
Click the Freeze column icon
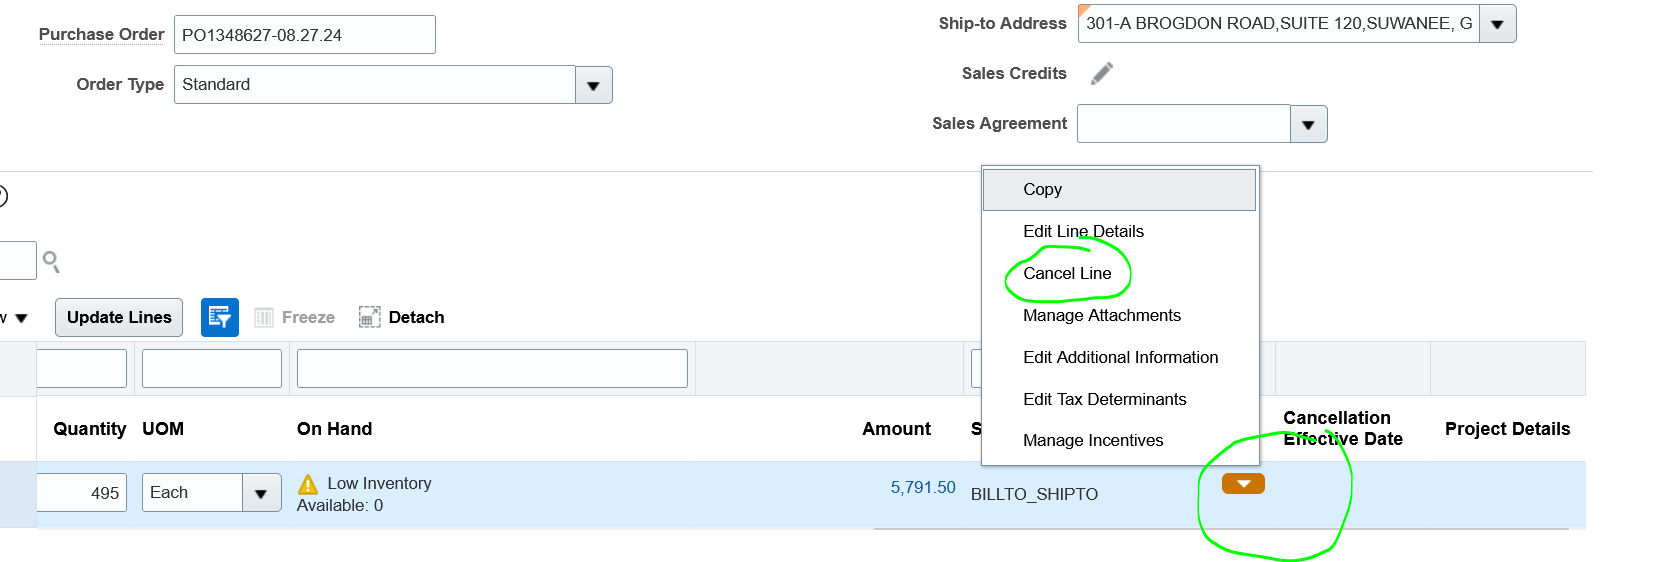click(x=264, y=318)
